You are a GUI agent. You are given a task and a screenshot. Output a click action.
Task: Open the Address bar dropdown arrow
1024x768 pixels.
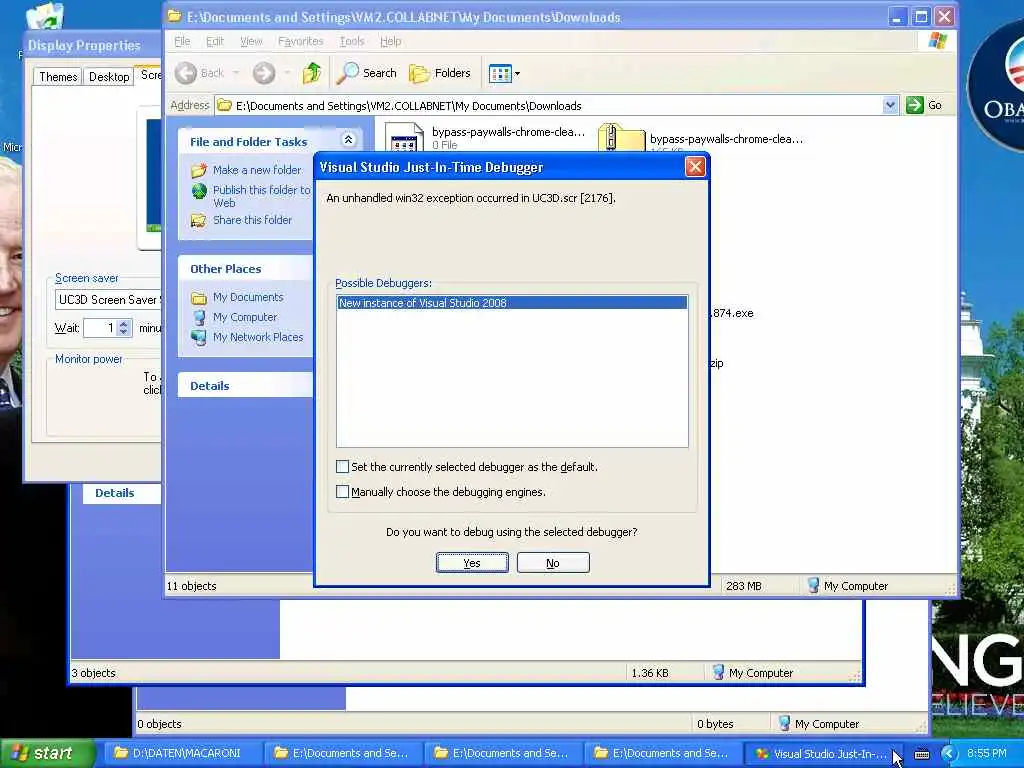click(x=890, y=105)
